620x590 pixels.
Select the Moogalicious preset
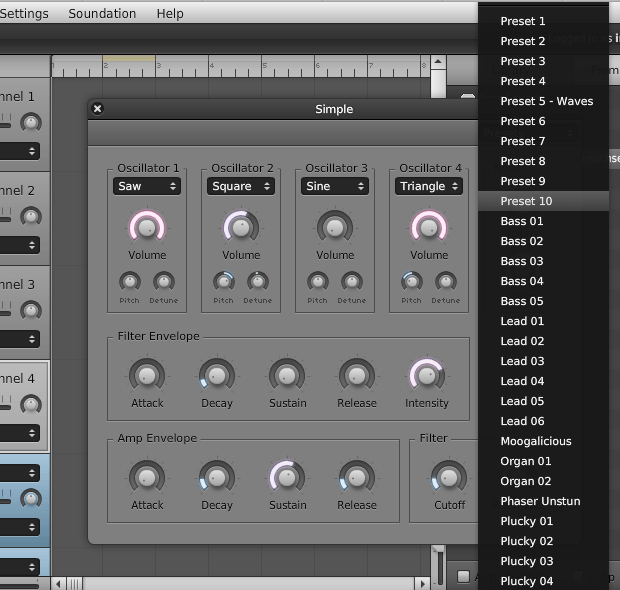543,441
